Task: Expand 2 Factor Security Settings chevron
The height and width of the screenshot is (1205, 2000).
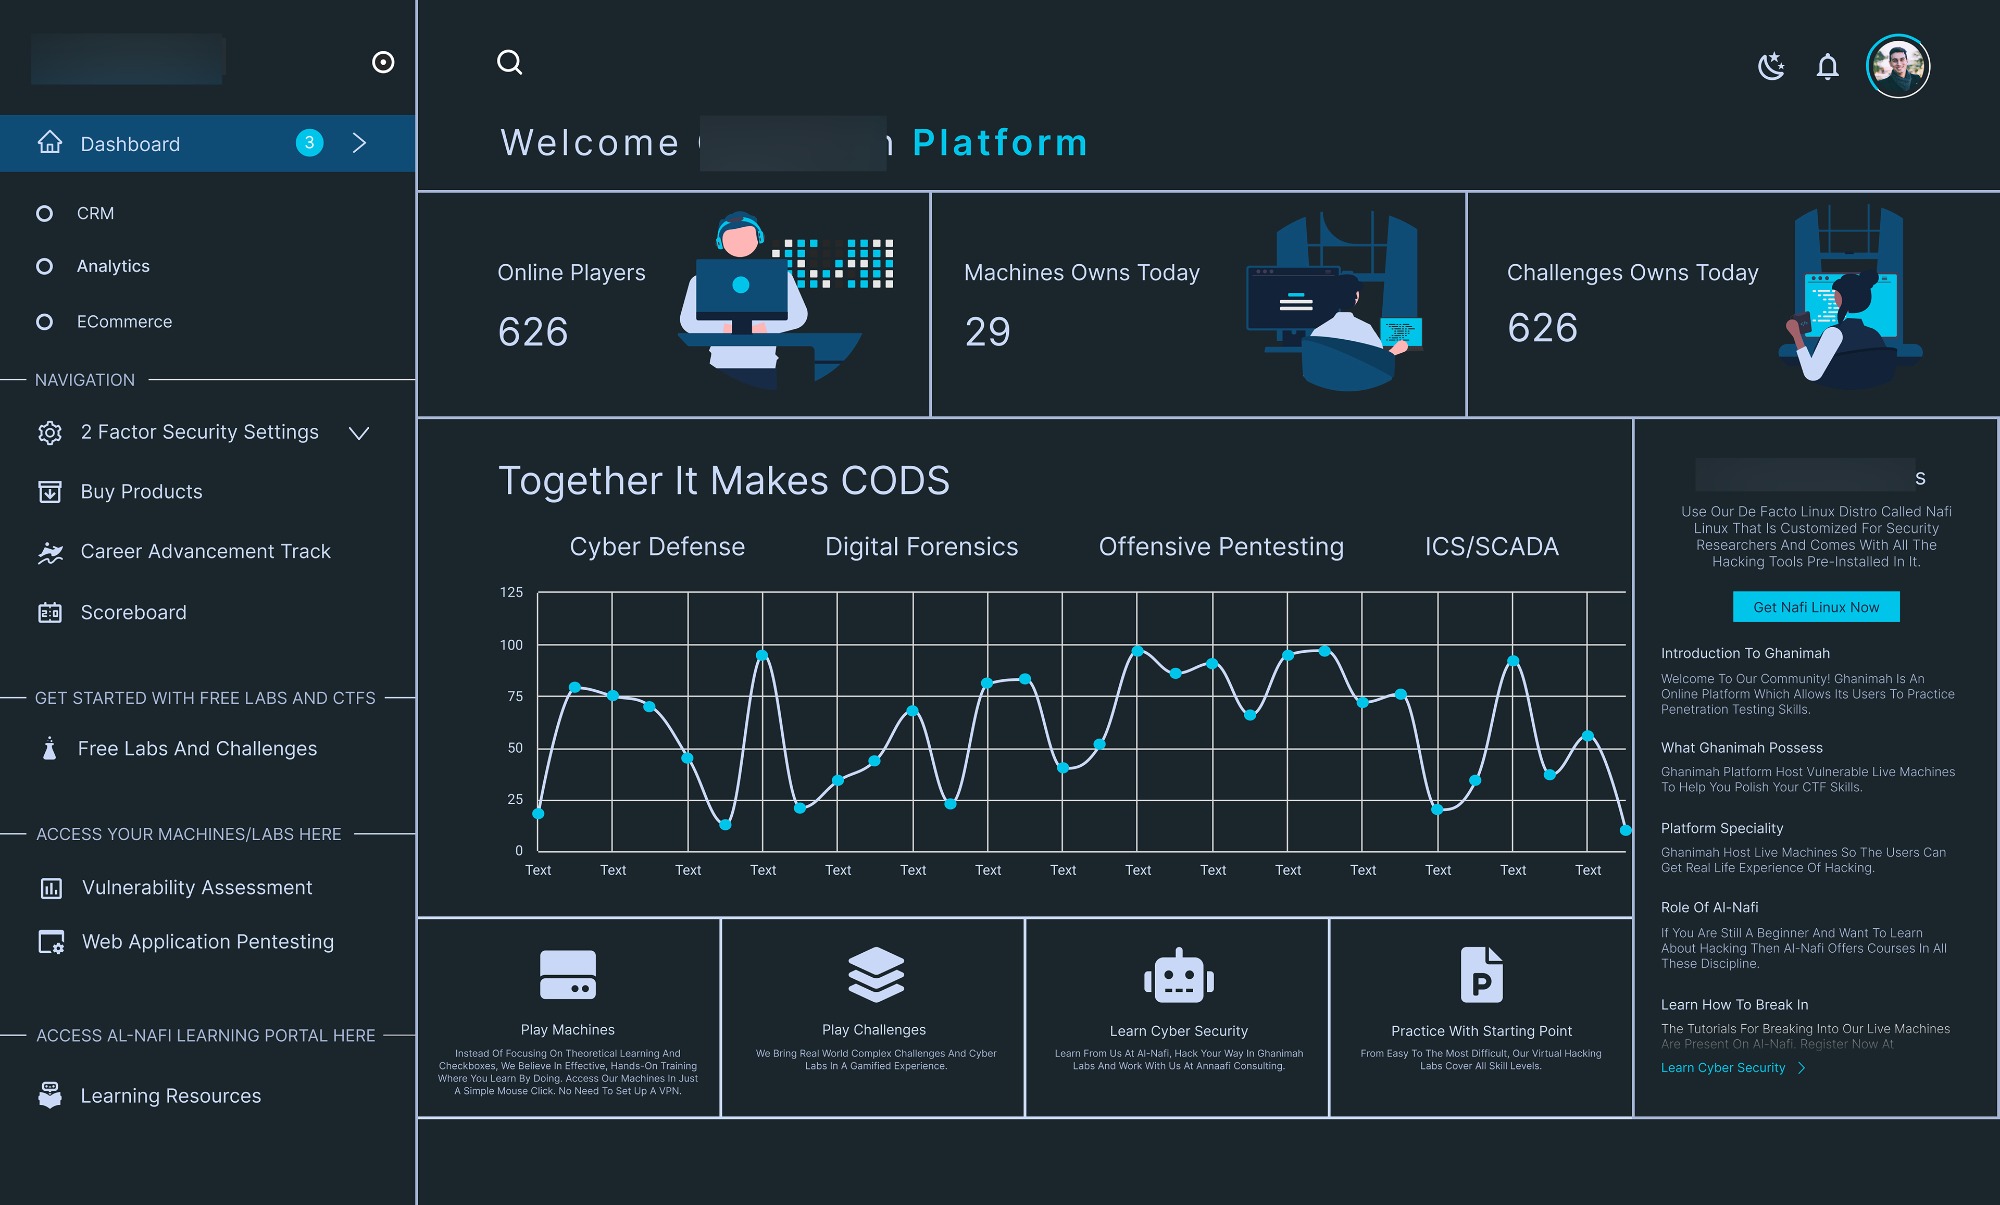Action: pyautogui.click(x=359, y=433)
